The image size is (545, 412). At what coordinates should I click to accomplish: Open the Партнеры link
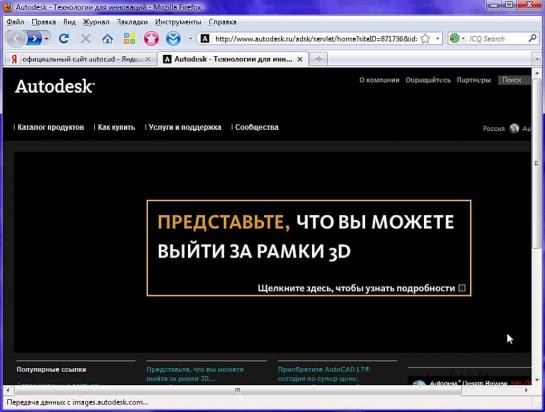pos(474,80)
